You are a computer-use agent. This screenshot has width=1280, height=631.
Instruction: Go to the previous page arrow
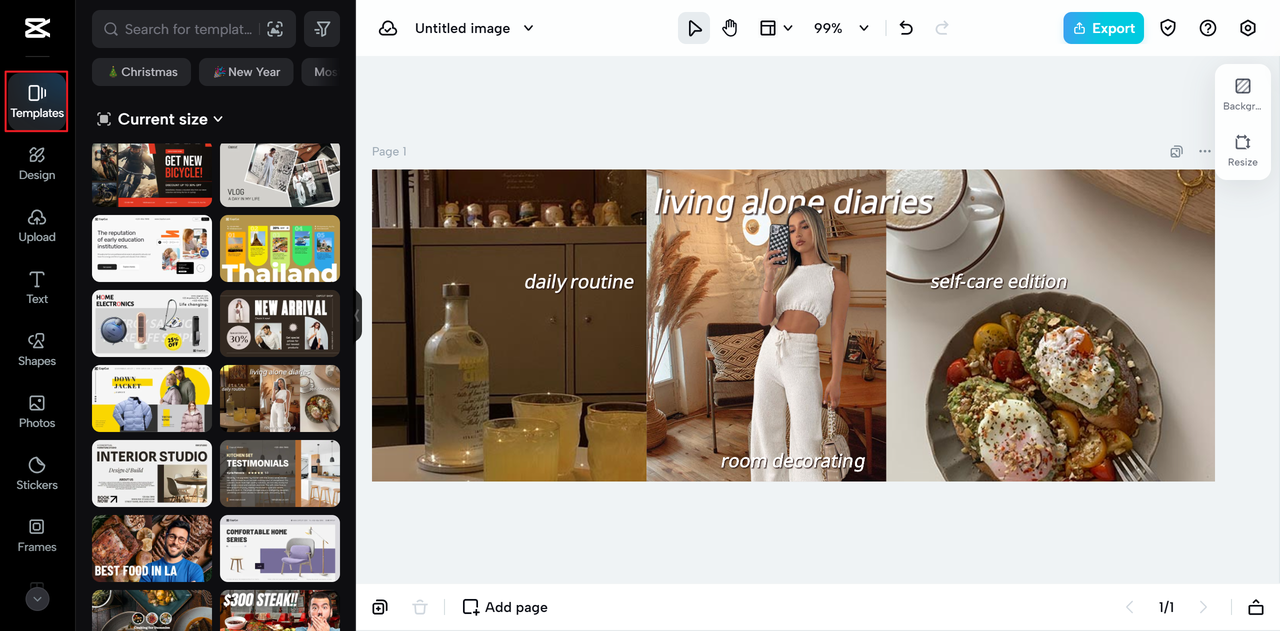tap(1130, 607)
